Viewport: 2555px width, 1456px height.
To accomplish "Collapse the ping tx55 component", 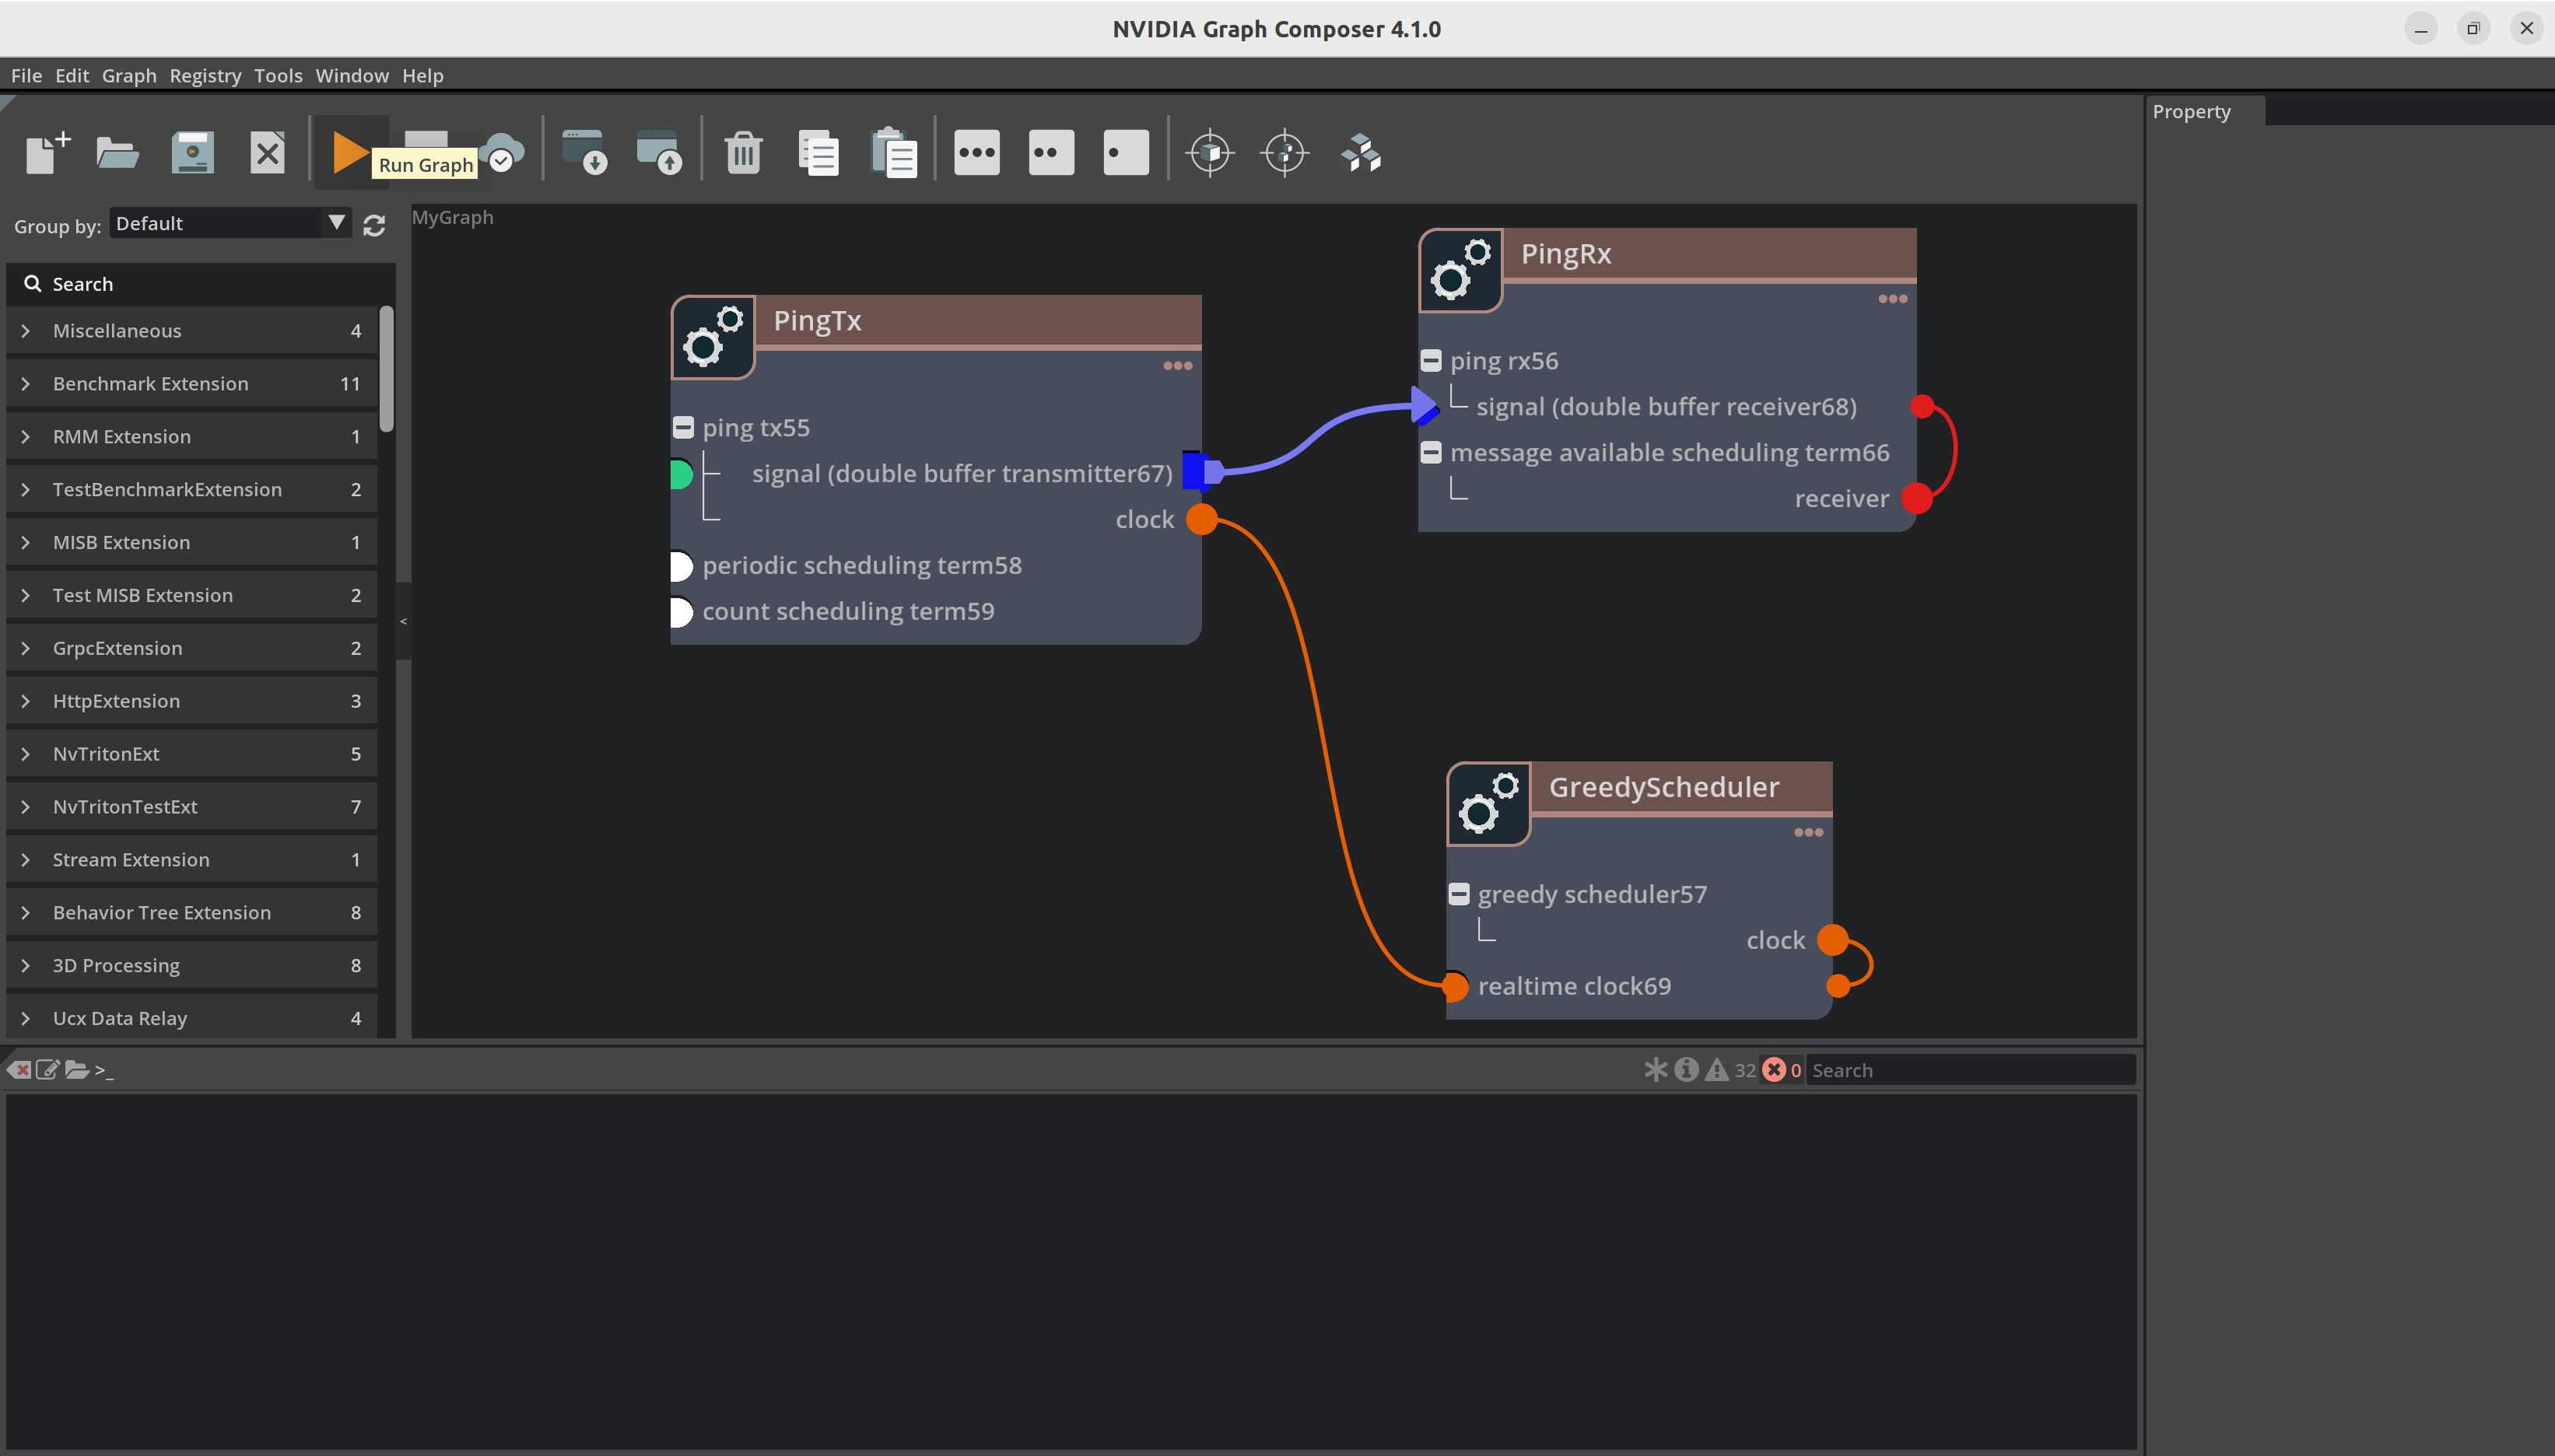I will [683, 428].
